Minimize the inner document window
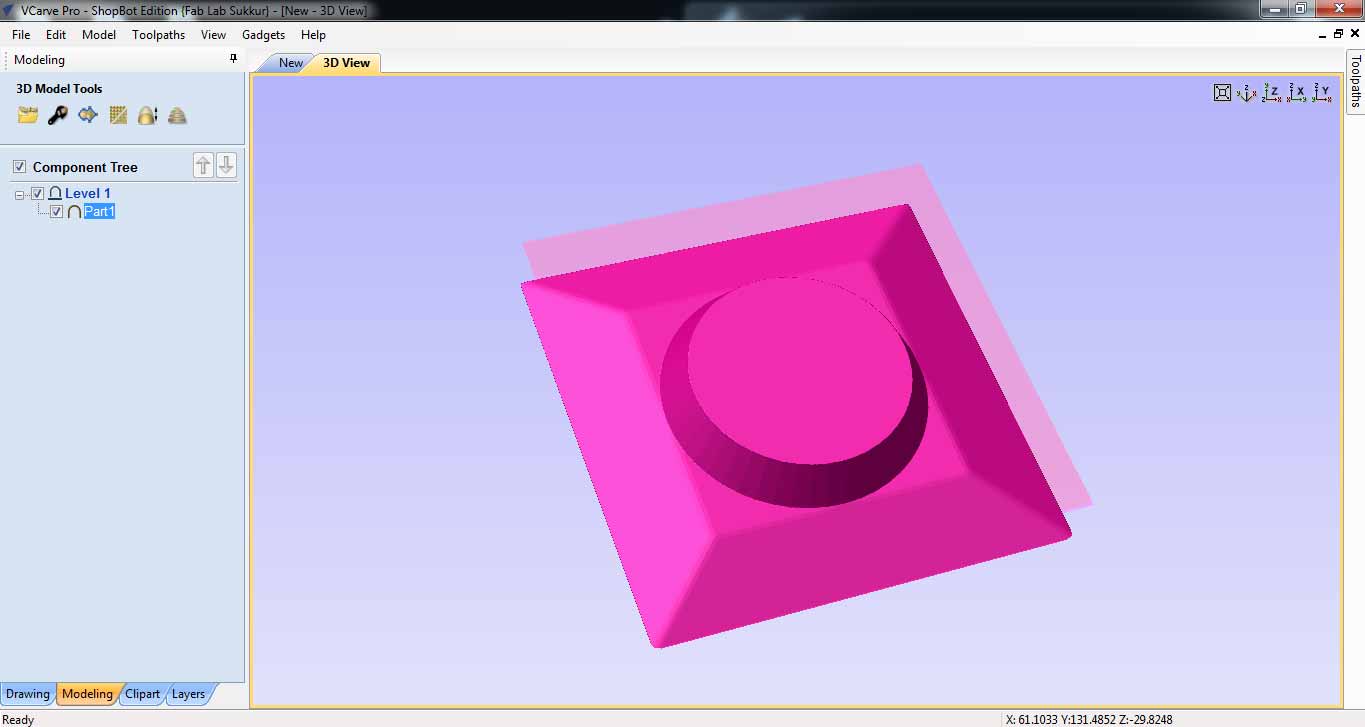This screenshot has width=1365, height=727. [x=1322, y=34]
